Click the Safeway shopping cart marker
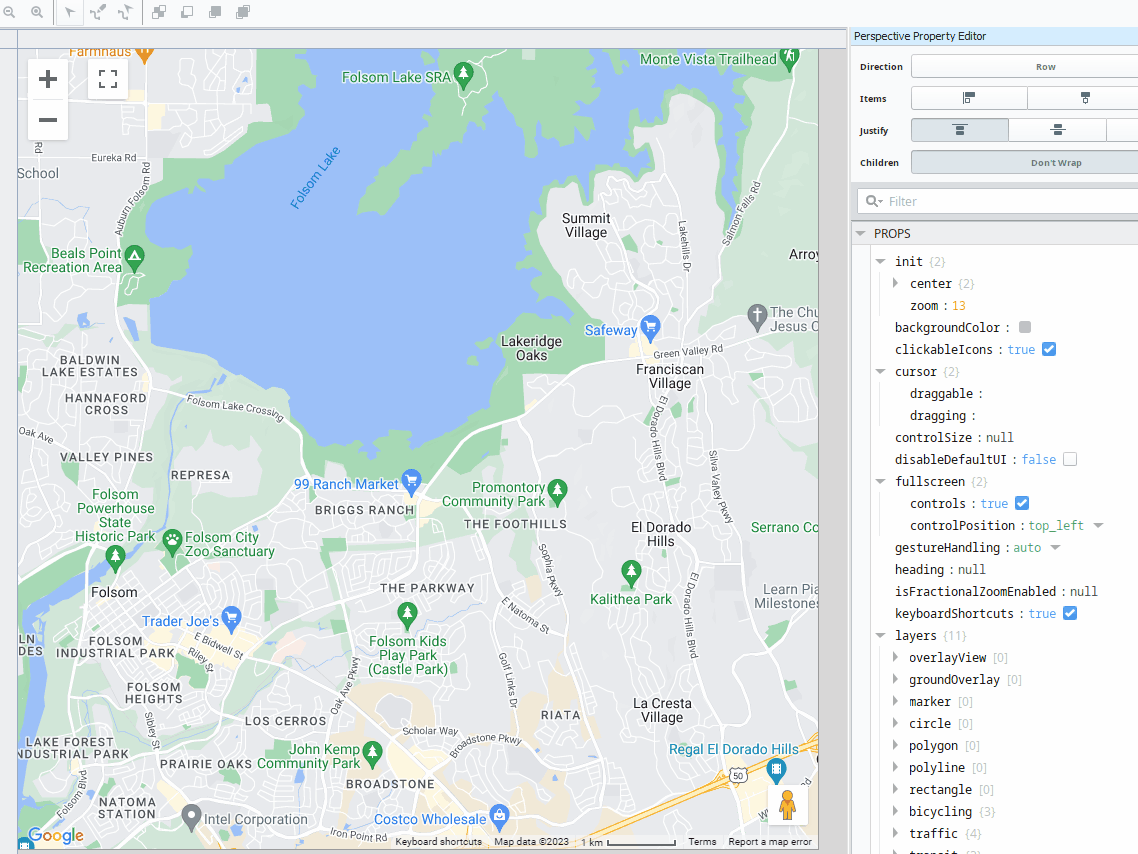 coord(650,328)
